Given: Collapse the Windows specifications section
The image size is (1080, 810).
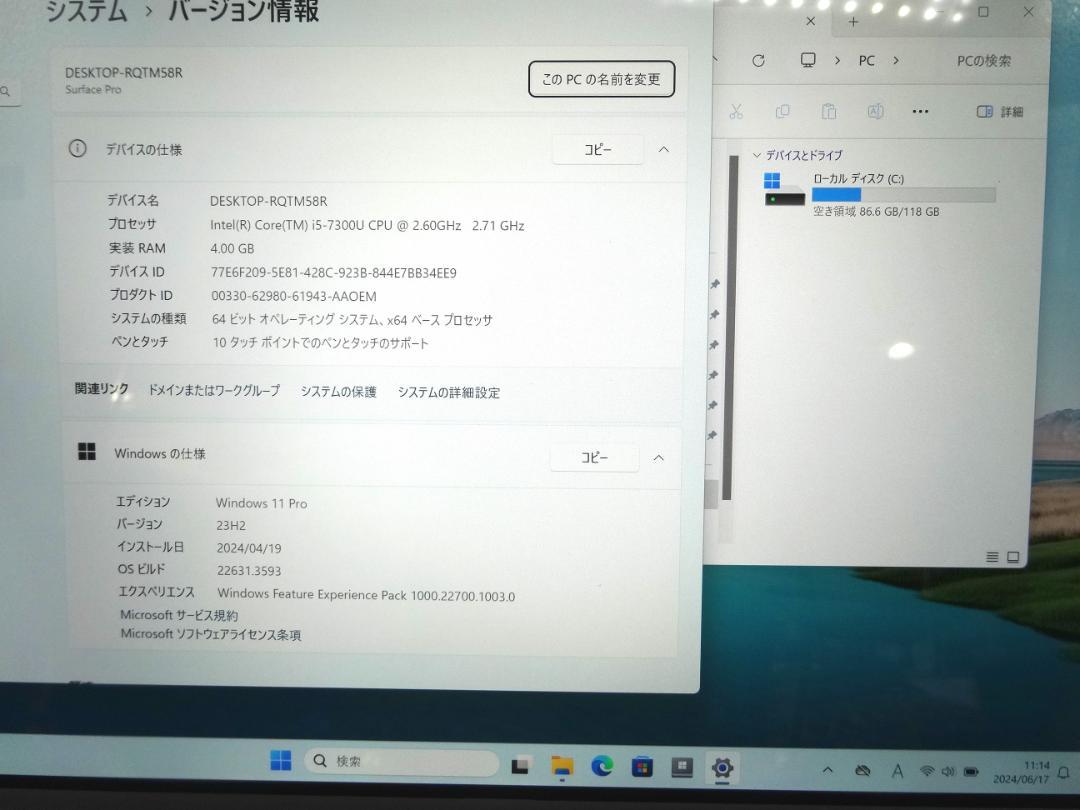Looking at the screenshot, I should pyautogui.click(x=658, y=457).
